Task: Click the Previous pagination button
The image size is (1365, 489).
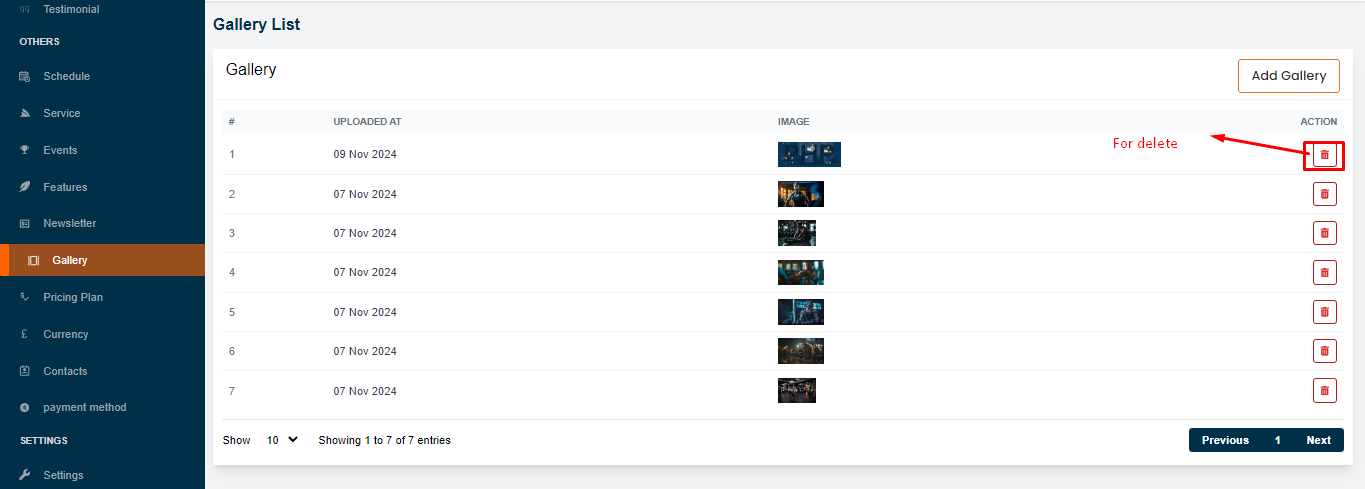Action: [x=1224, y=440]
